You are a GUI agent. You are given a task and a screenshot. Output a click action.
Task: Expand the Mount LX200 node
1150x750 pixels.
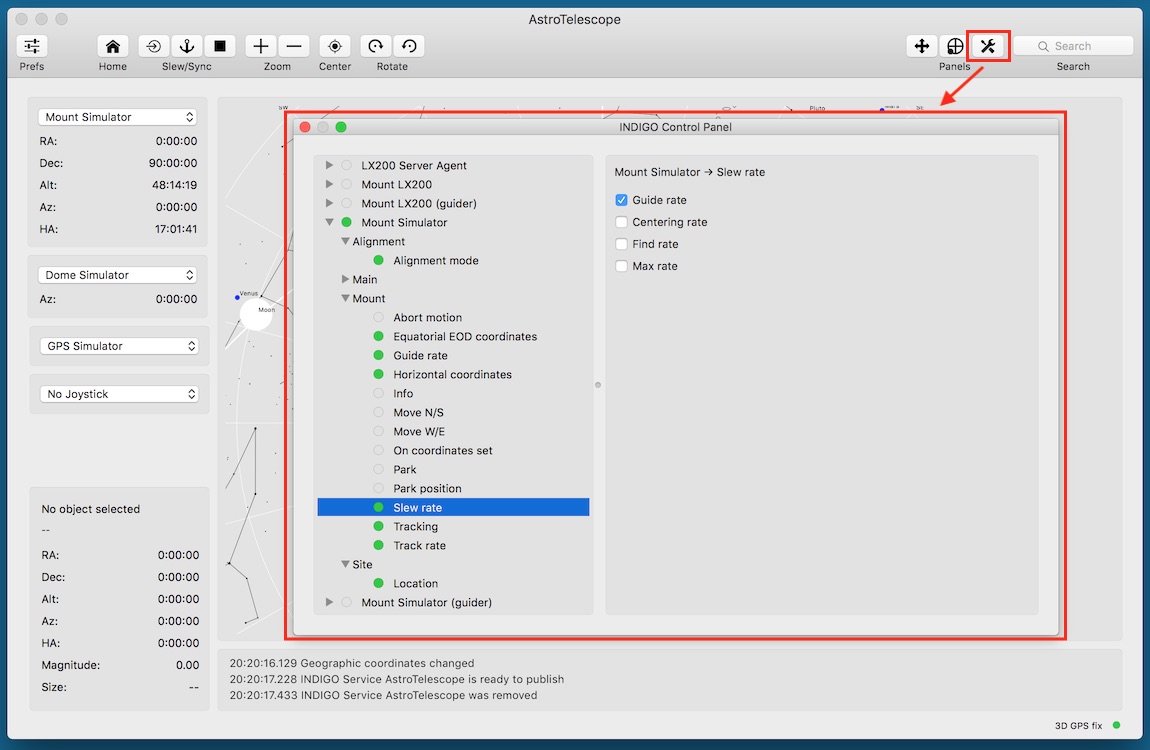329,184
